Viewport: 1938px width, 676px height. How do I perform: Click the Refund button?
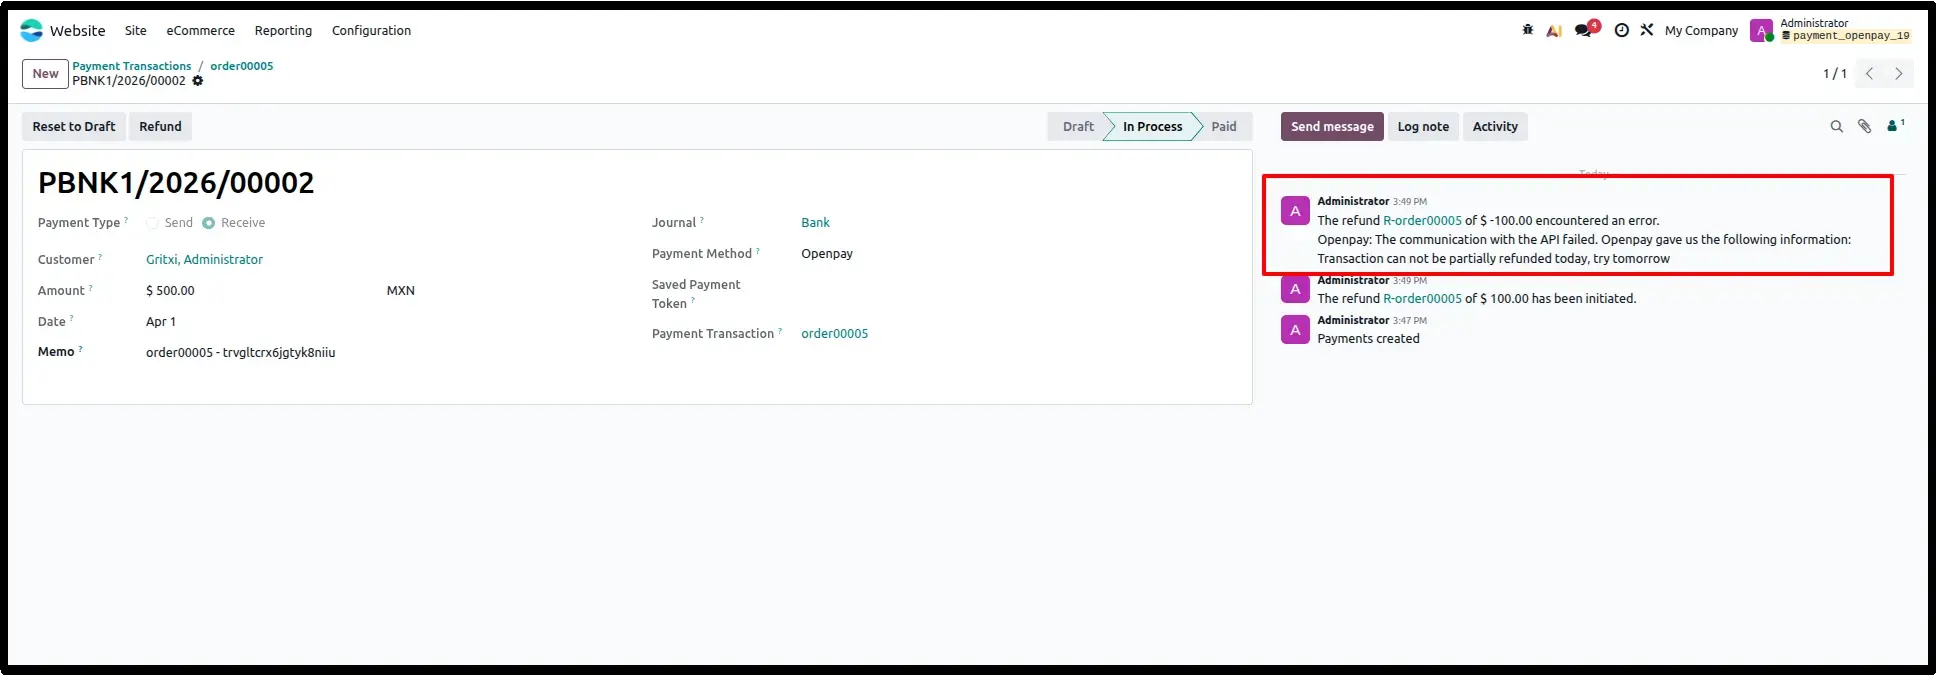(x=160, y=127)
